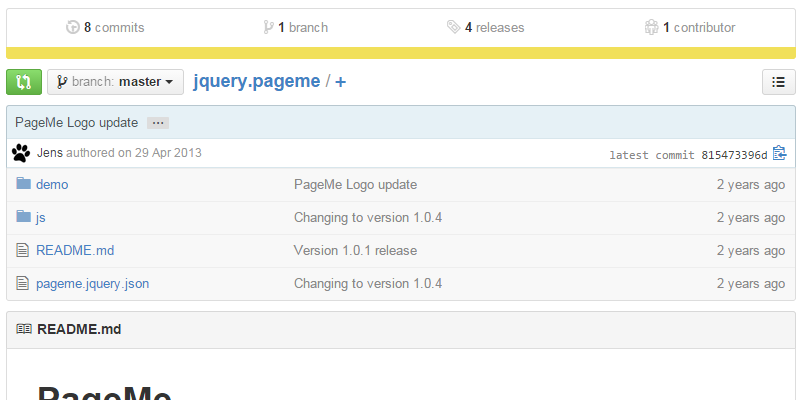This screenshot has height=400, width=800.
Task: Click the demo folder icon
Action: [24, 184]
